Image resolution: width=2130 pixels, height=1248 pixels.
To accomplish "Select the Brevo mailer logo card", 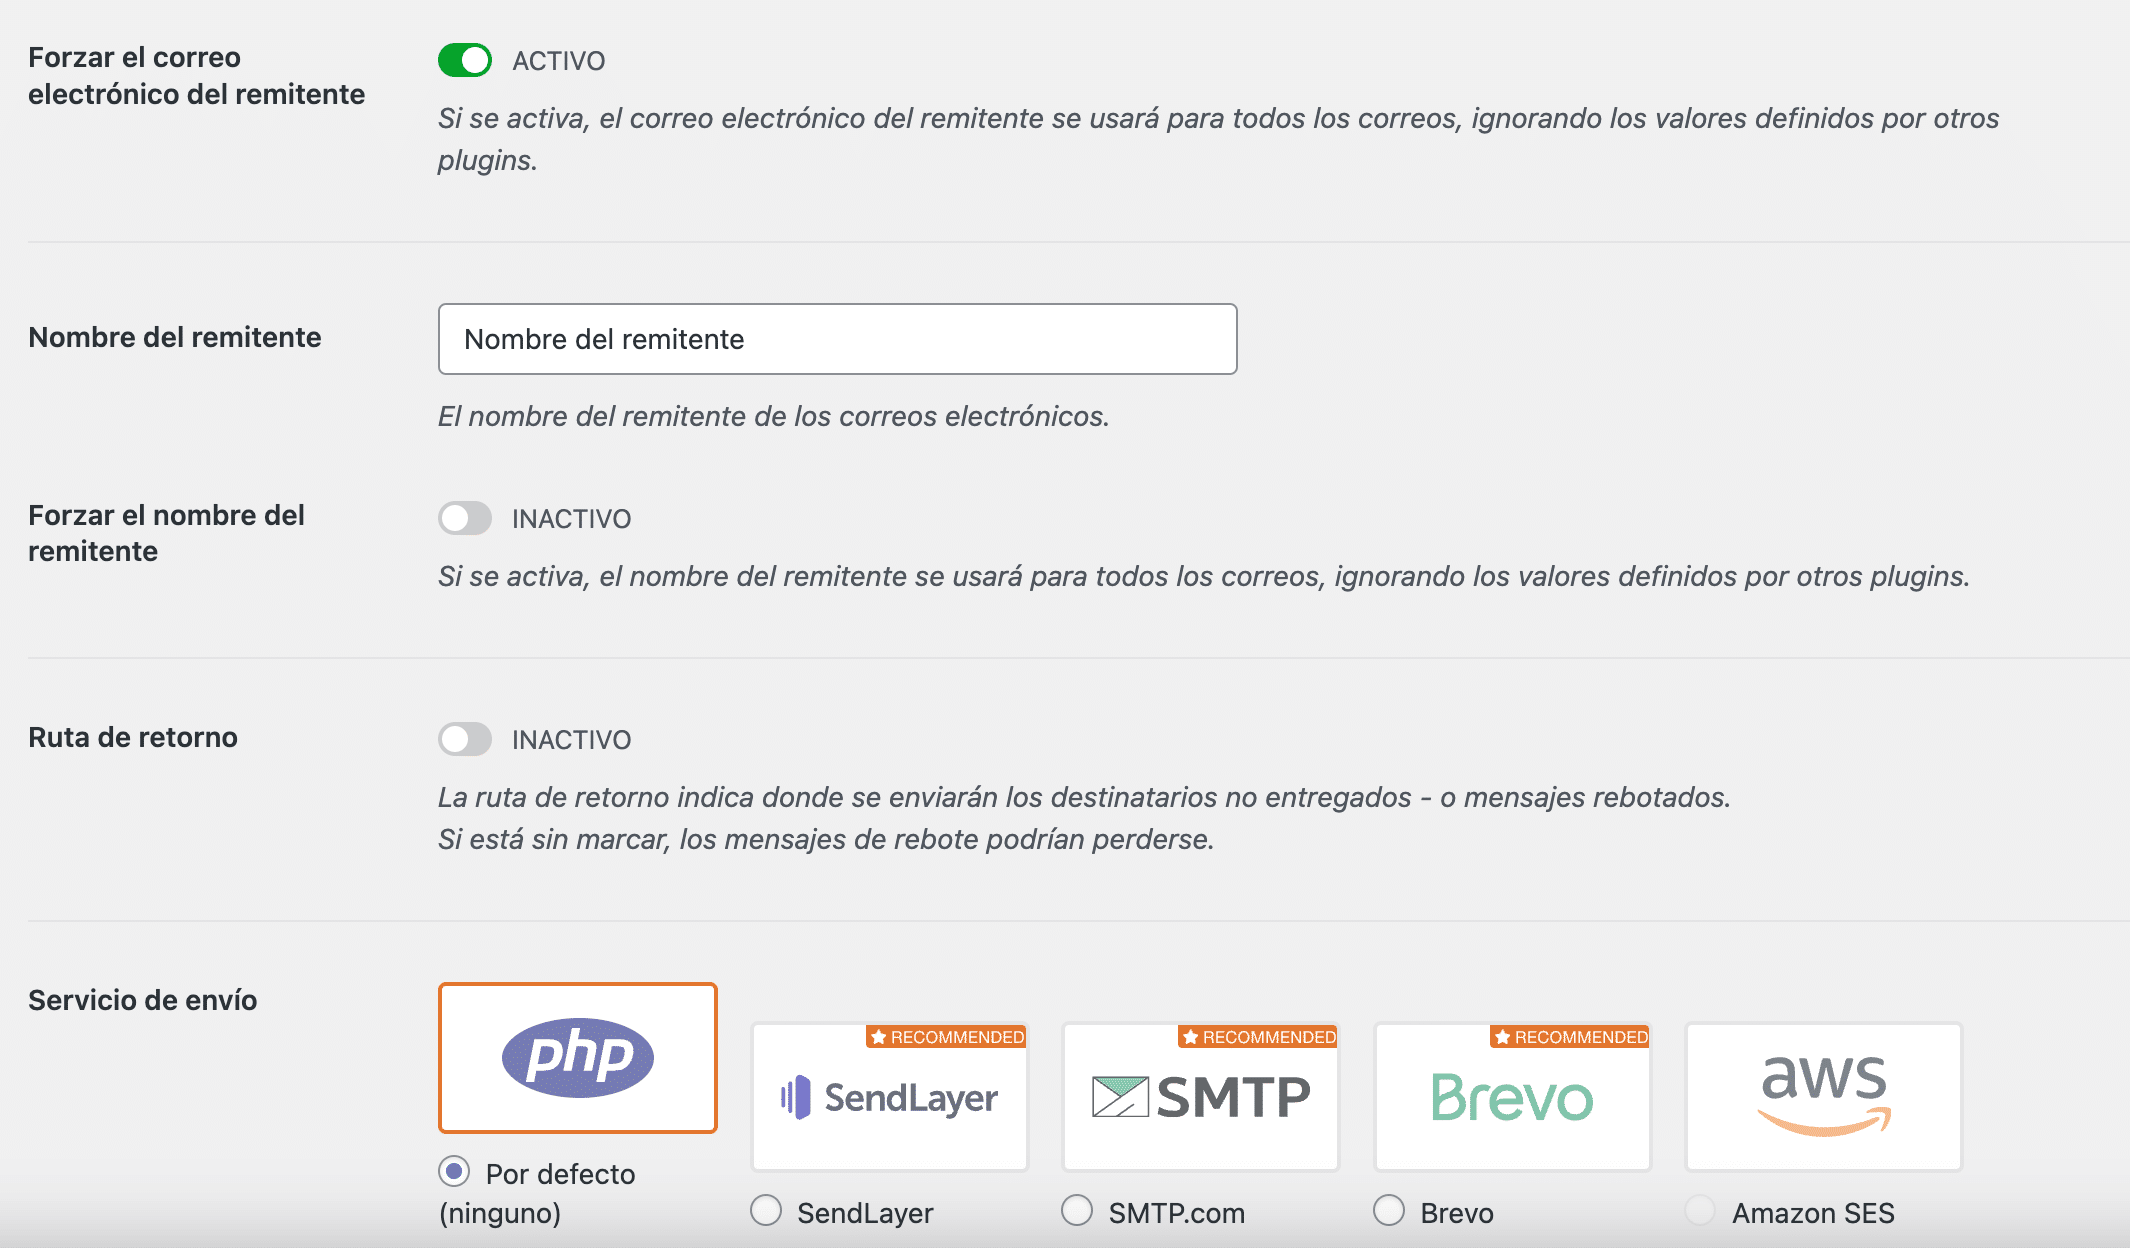I will click(x=1512, y=1097).
